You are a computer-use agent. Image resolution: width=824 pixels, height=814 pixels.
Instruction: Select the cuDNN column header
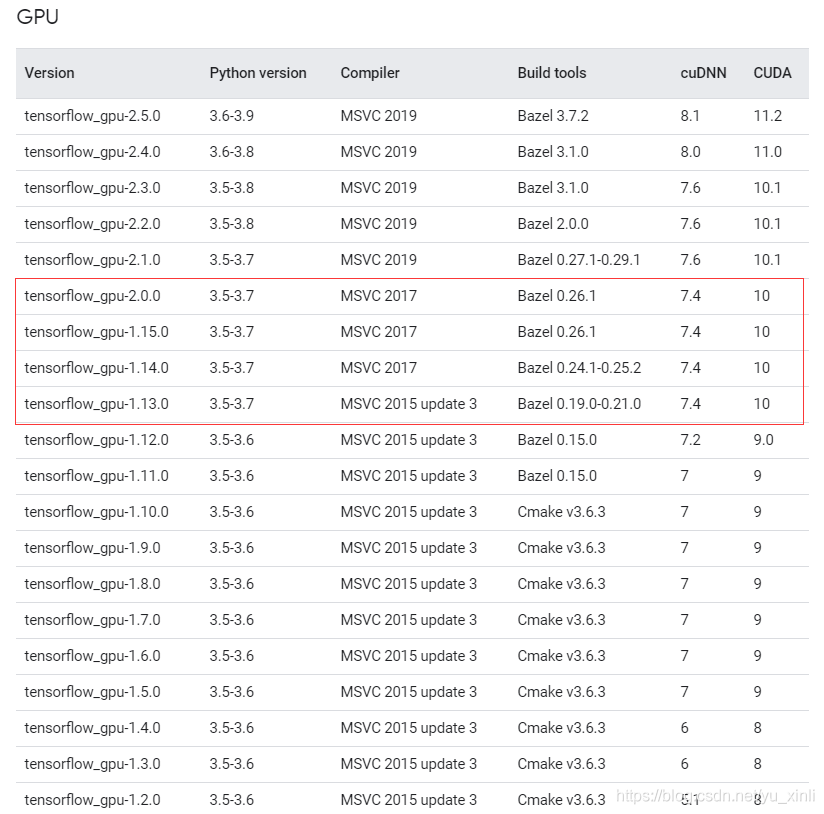(x=703, y=73)
